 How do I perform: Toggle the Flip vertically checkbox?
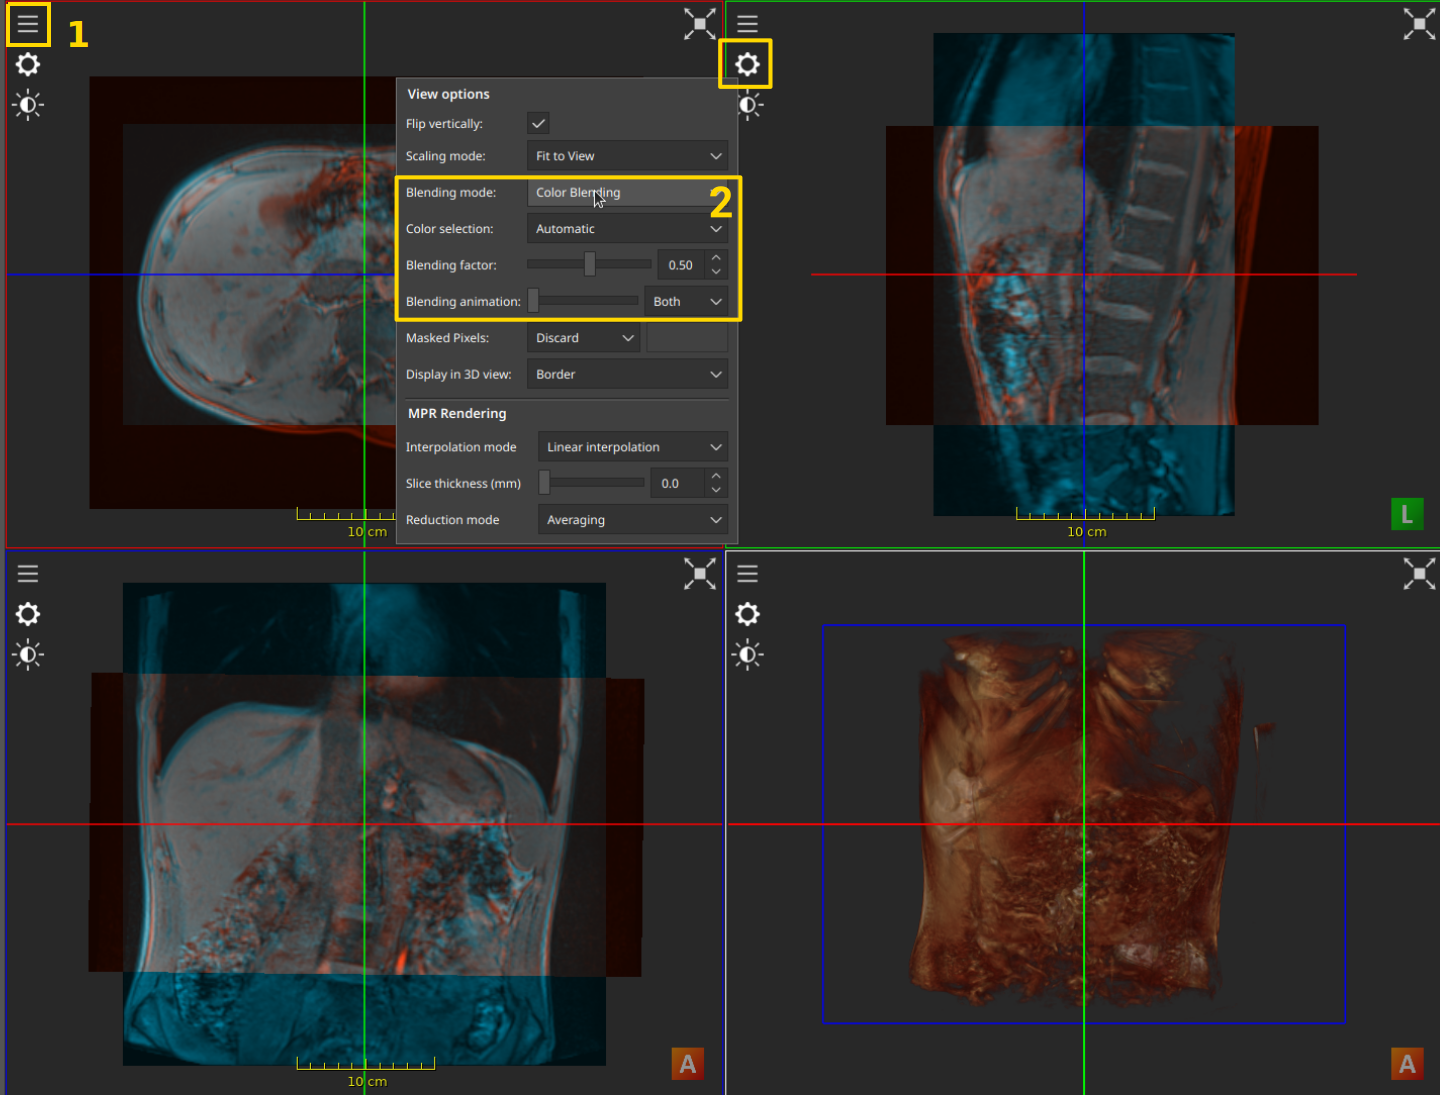click(538, 124)
